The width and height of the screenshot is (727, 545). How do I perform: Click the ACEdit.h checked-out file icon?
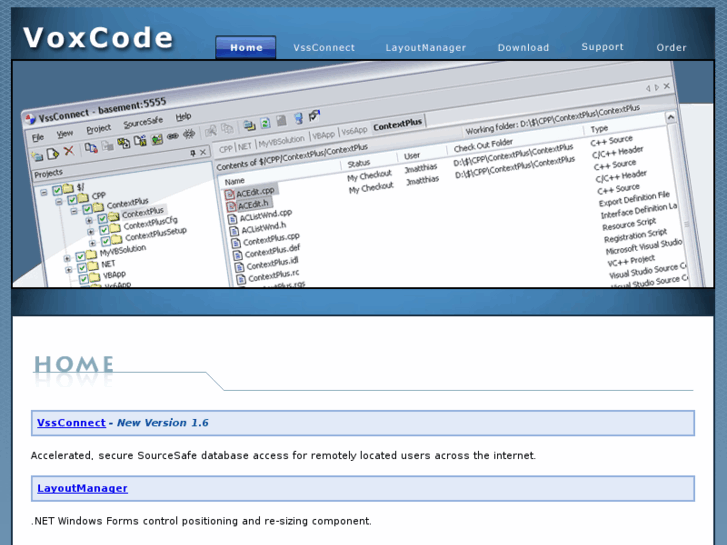pos(231,206)
